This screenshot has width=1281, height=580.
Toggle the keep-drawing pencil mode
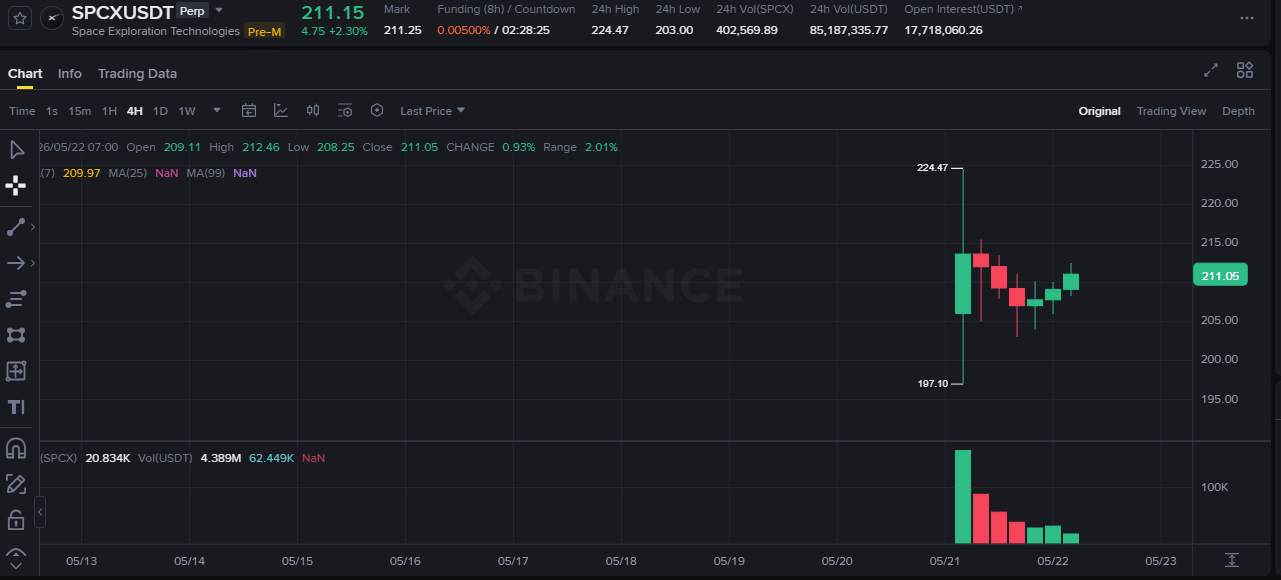[x=16, y=484]
